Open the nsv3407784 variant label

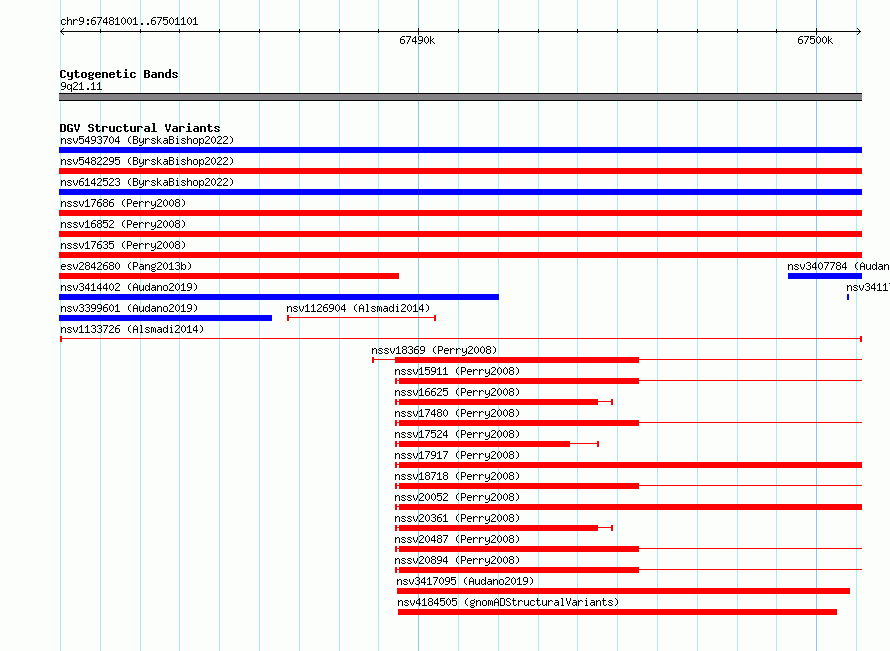(838, 266)
